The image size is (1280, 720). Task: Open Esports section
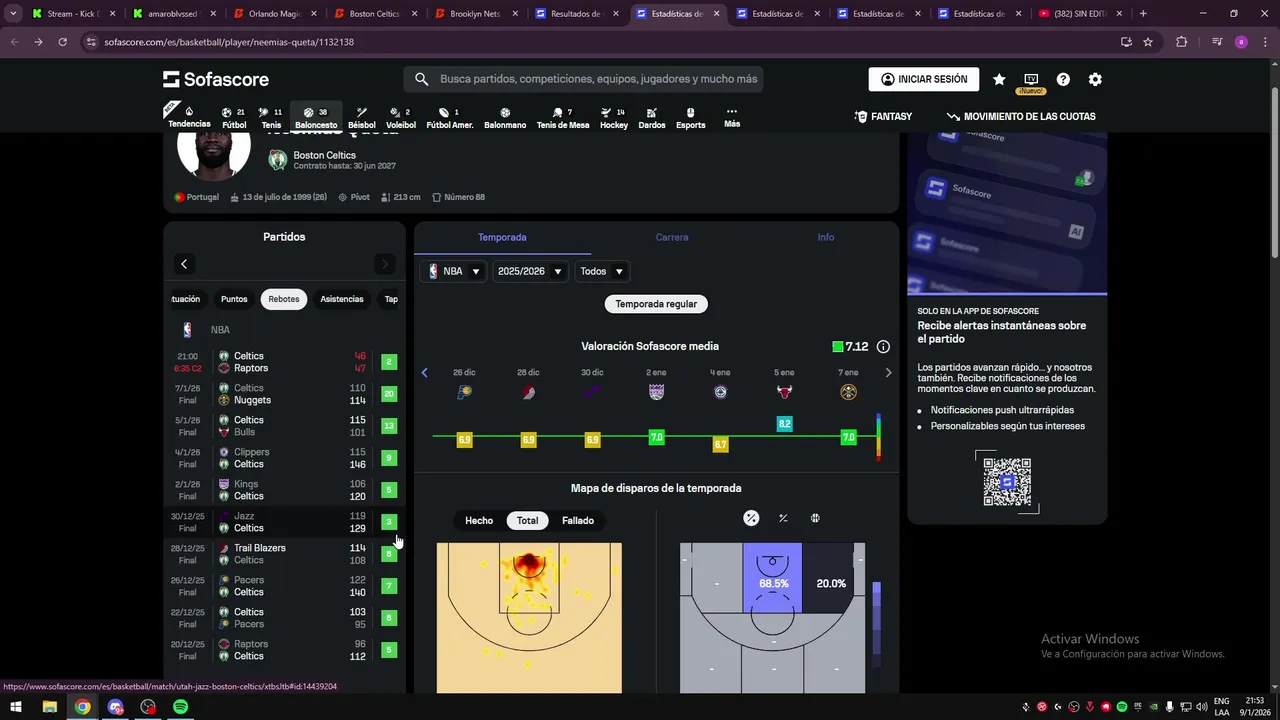click(690, 118)
